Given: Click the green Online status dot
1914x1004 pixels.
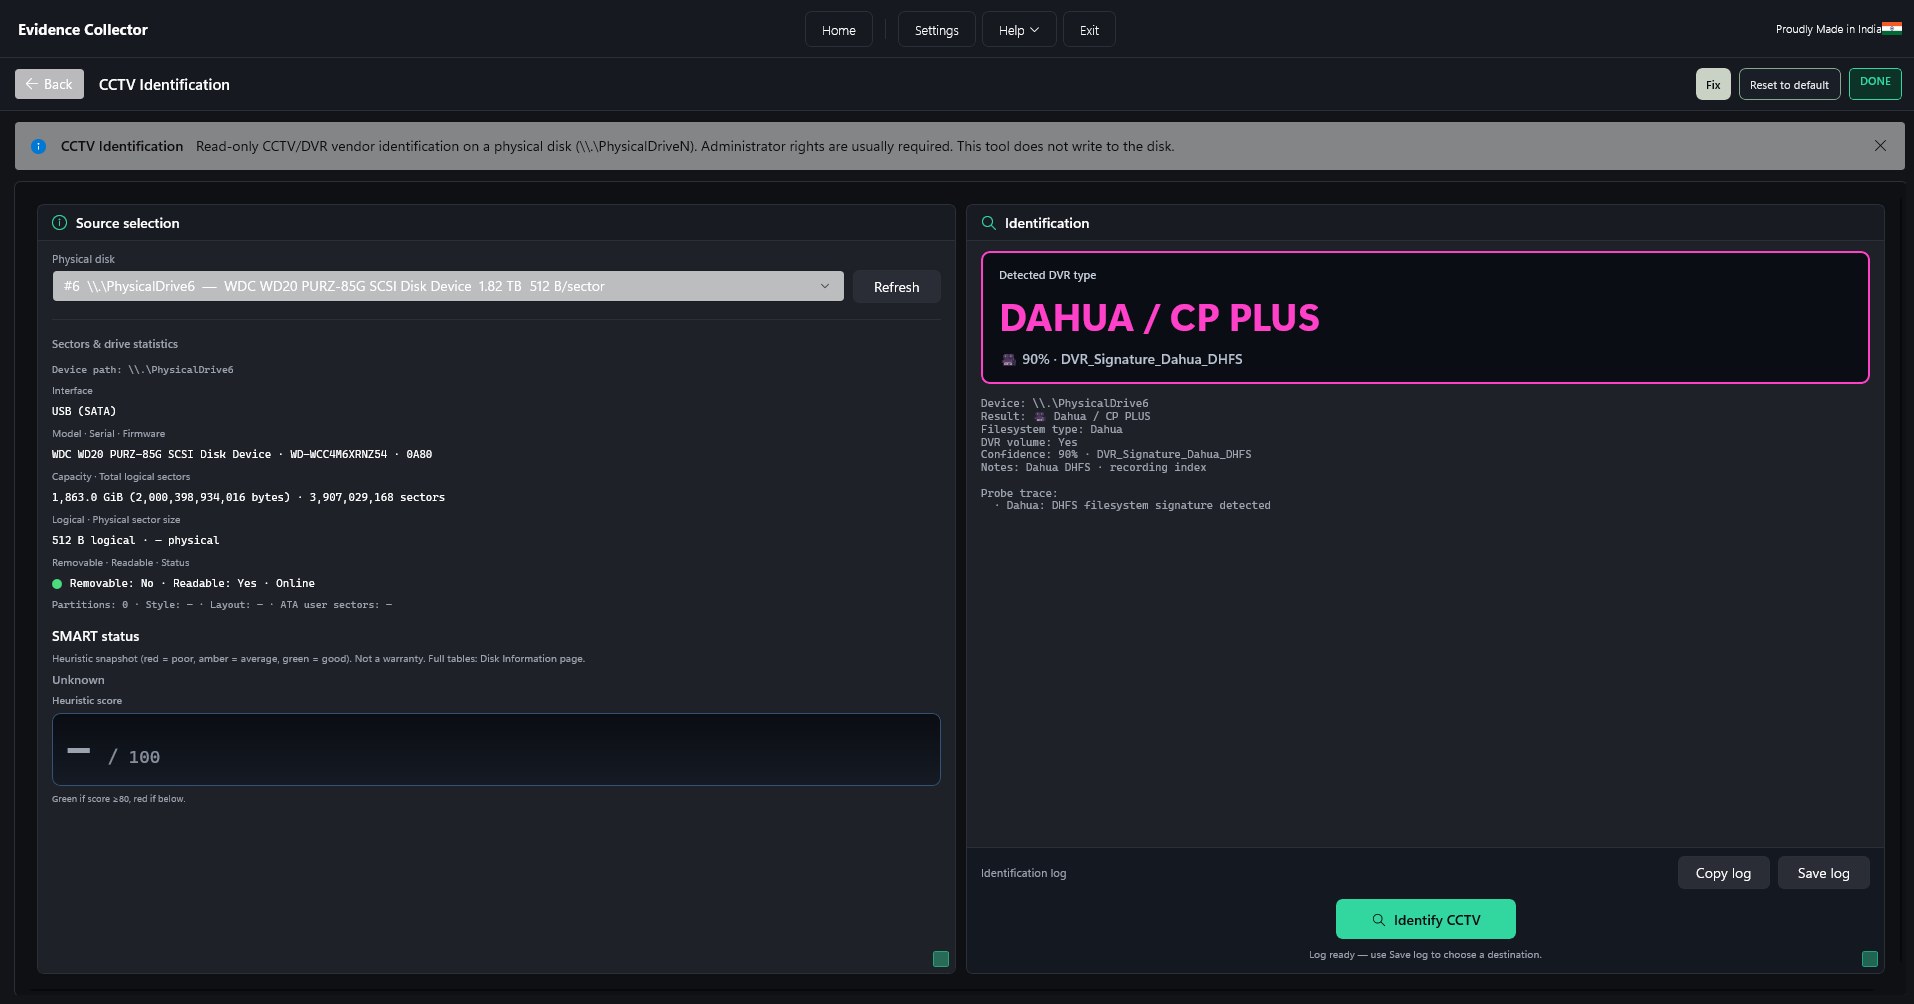Looking at the screenshot, I should 57,584.
